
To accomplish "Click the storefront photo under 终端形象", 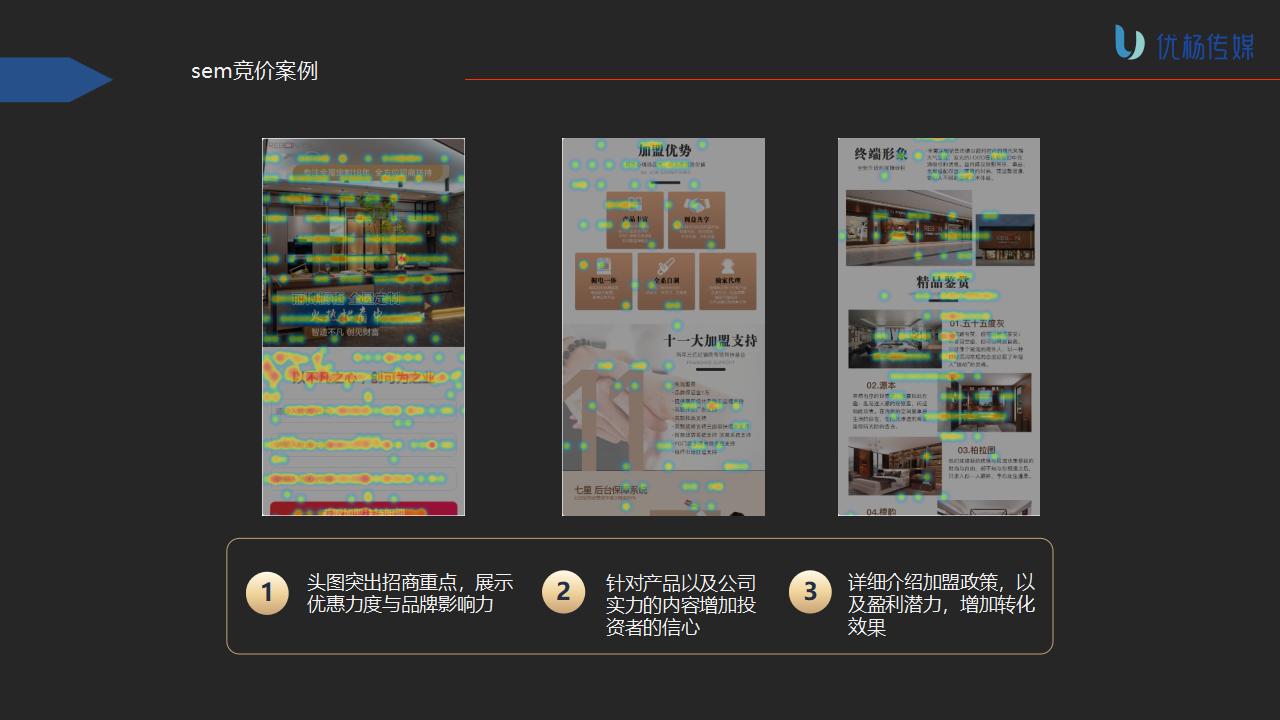I will coord(909,228).
